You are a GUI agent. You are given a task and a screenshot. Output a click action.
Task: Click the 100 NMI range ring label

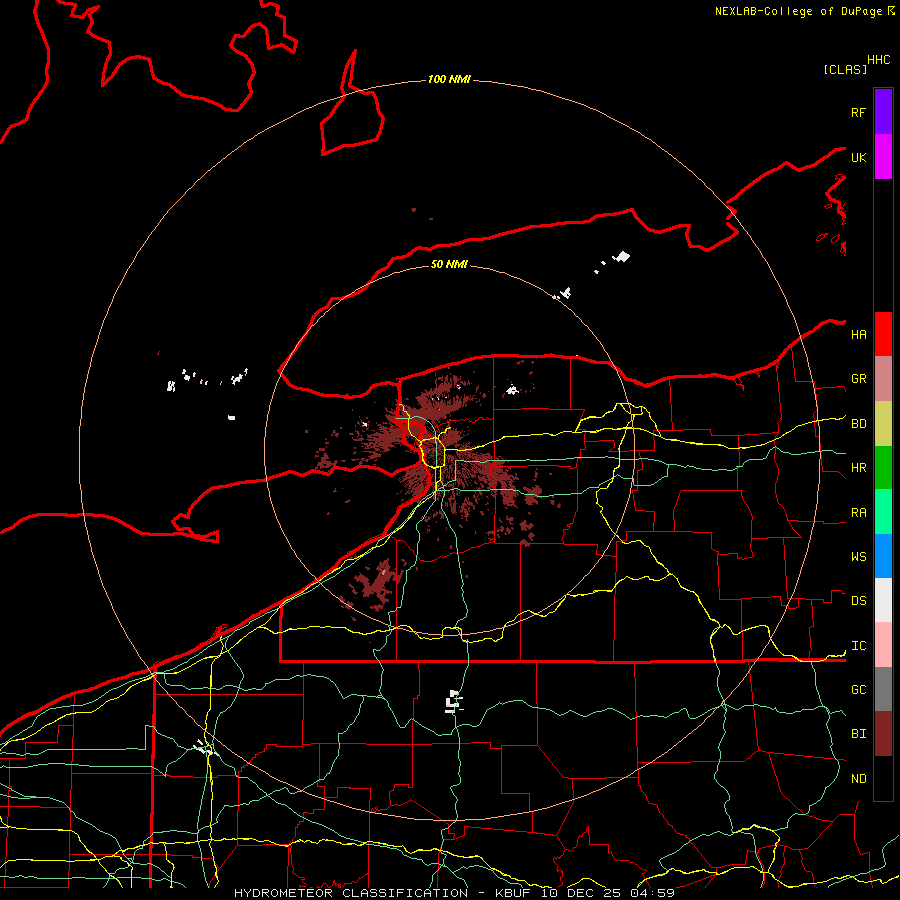pos(449,79)
